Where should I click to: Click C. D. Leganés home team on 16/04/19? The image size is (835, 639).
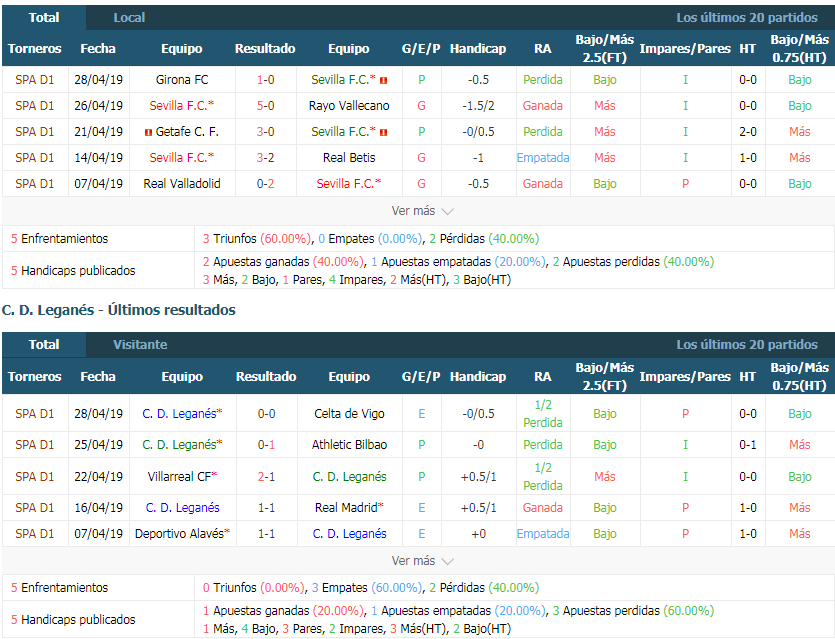pos(182,507)
